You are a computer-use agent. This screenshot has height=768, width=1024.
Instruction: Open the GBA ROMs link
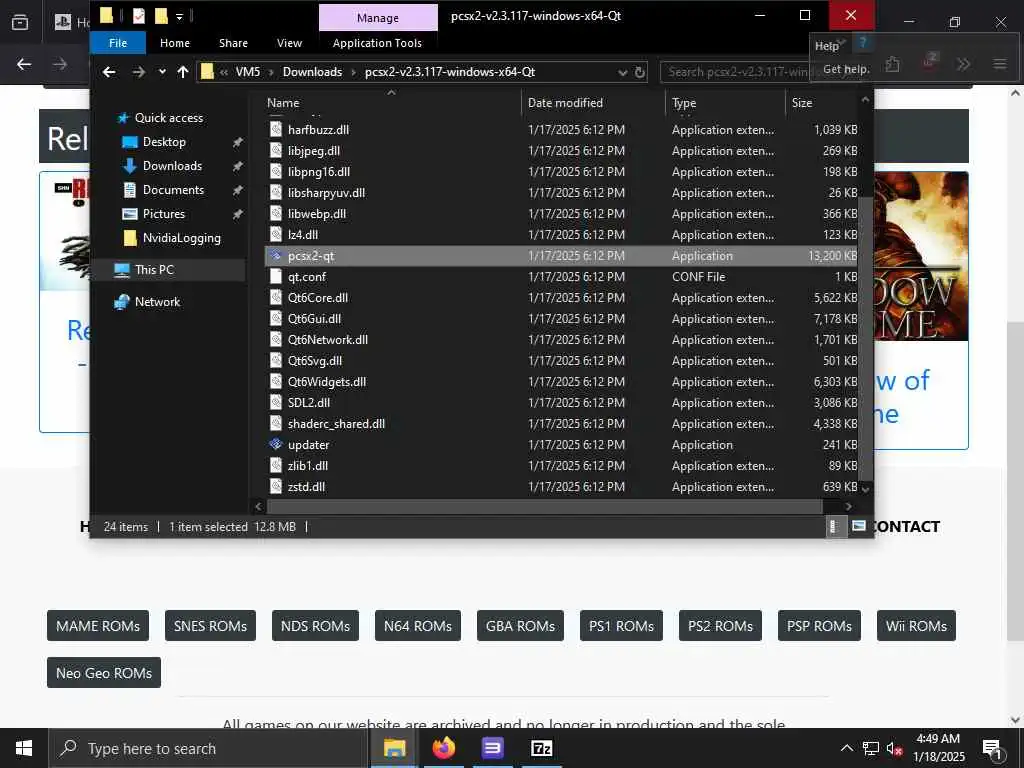point(520,626)
